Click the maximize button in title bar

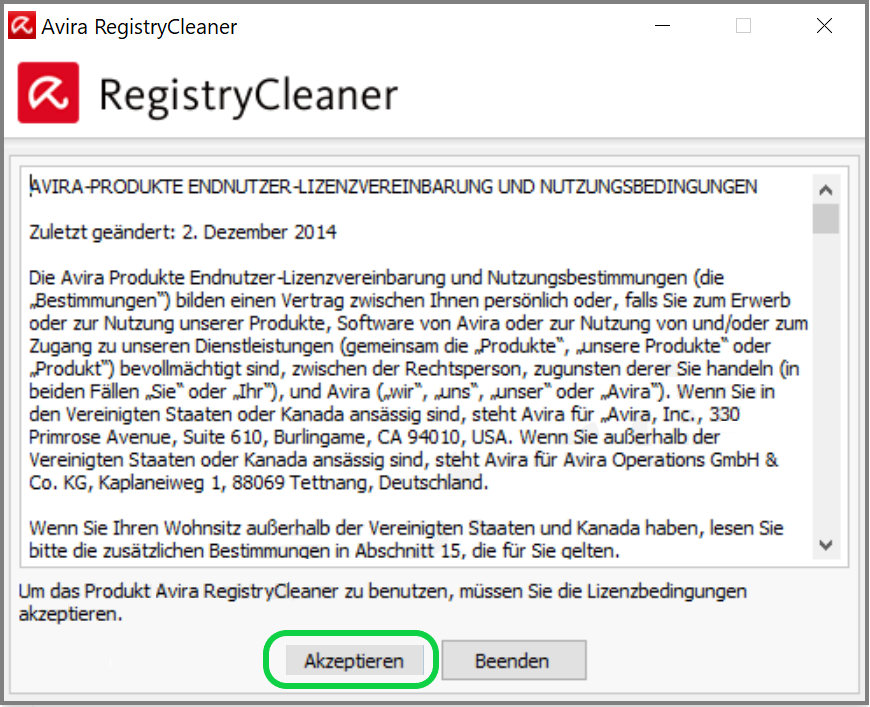click(743, 26)
